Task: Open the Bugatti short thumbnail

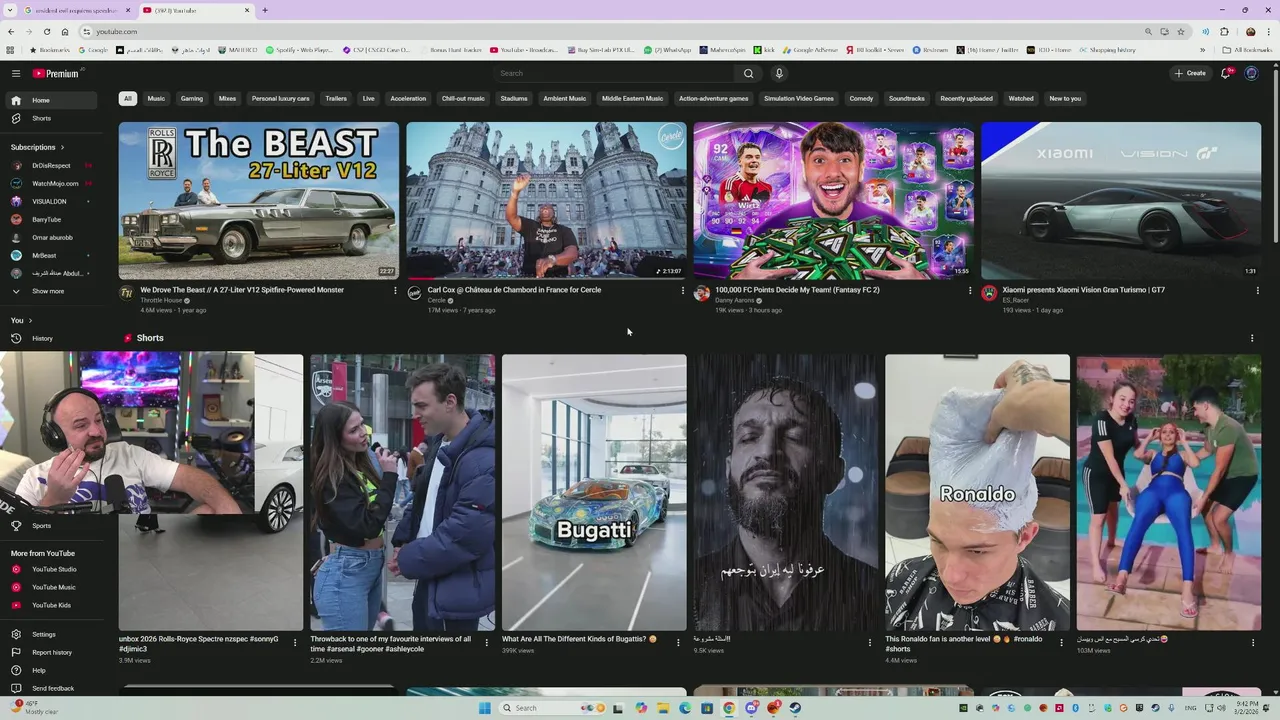Action: 594,492
